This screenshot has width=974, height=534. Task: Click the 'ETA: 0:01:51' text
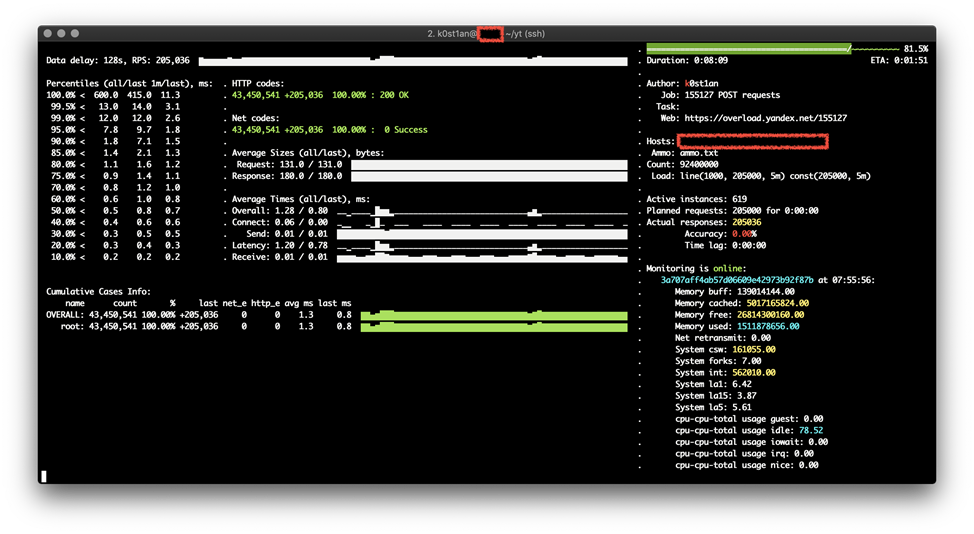click(x=899, y=60)
